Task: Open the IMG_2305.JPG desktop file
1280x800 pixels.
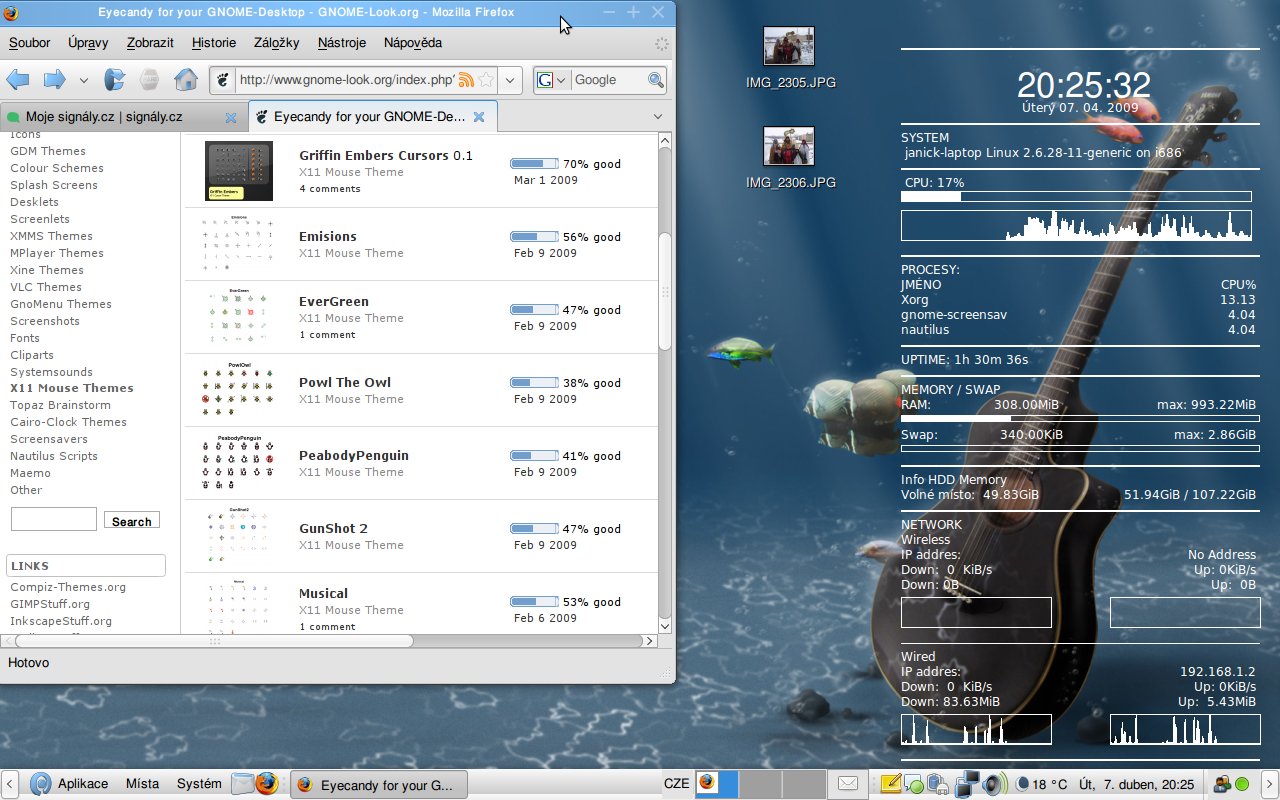Action: pos(790,58)
